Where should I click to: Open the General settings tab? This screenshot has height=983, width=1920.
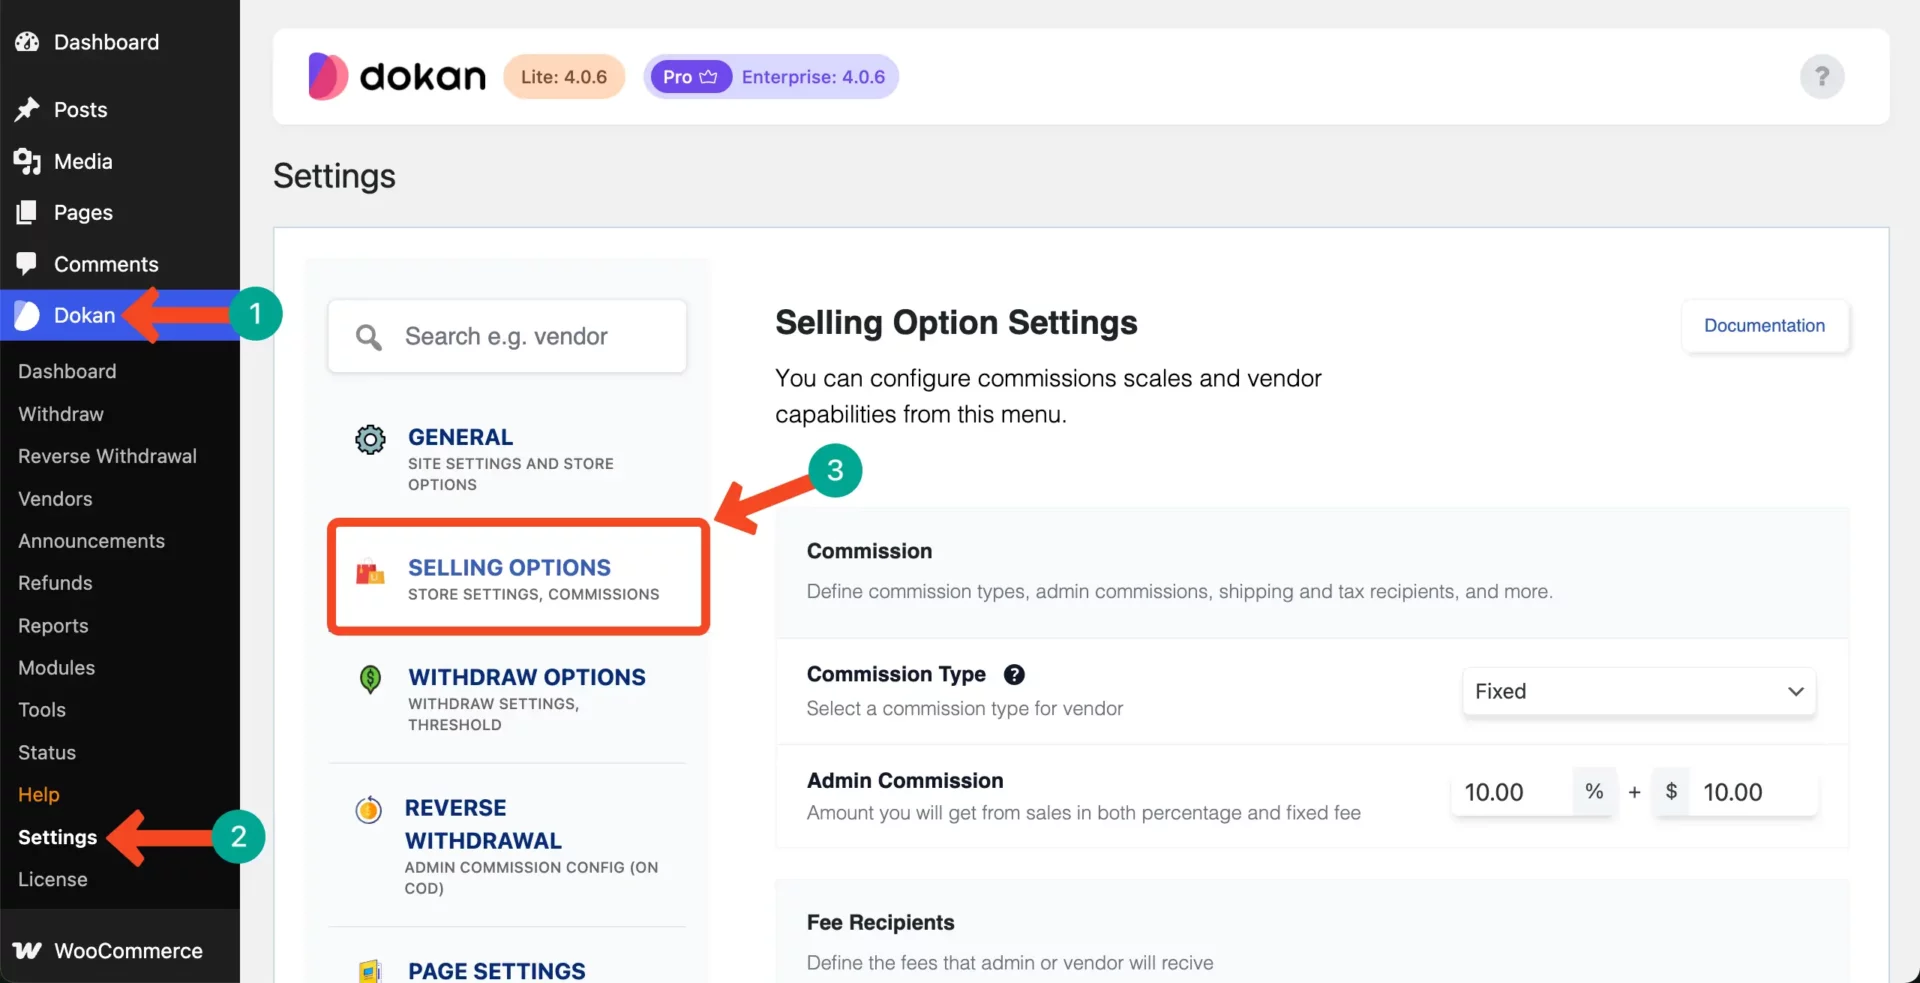tap(507, 459)
